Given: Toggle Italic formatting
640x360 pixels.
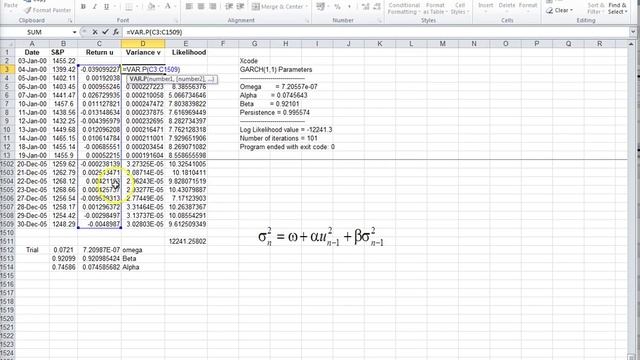Looking at the screenshot, I should point(95,7).
